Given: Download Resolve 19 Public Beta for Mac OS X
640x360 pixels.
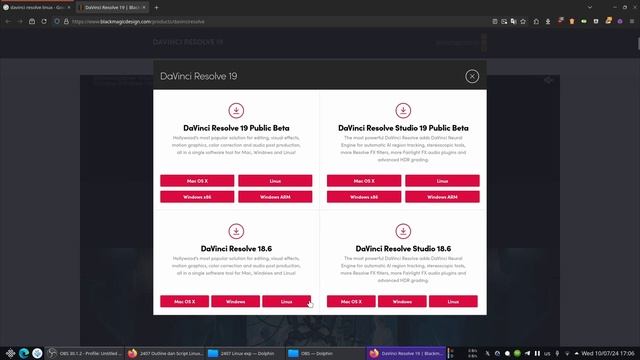Looking at the screenshot, I should pos(197,181).
